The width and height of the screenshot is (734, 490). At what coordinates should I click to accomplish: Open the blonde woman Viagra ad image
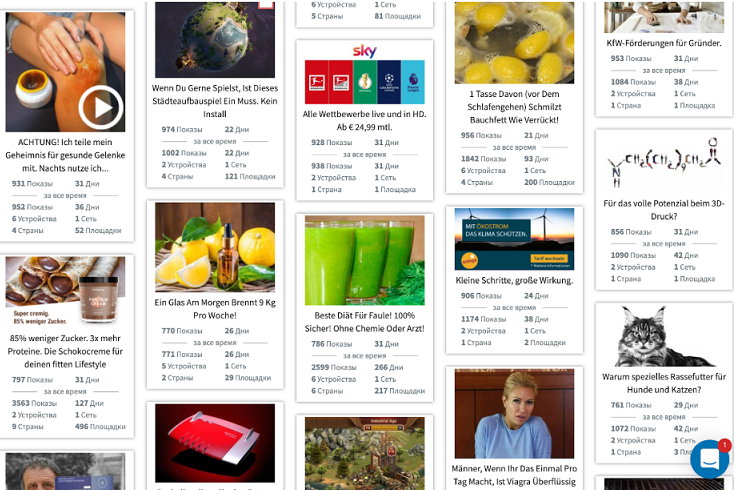(514, 413)
